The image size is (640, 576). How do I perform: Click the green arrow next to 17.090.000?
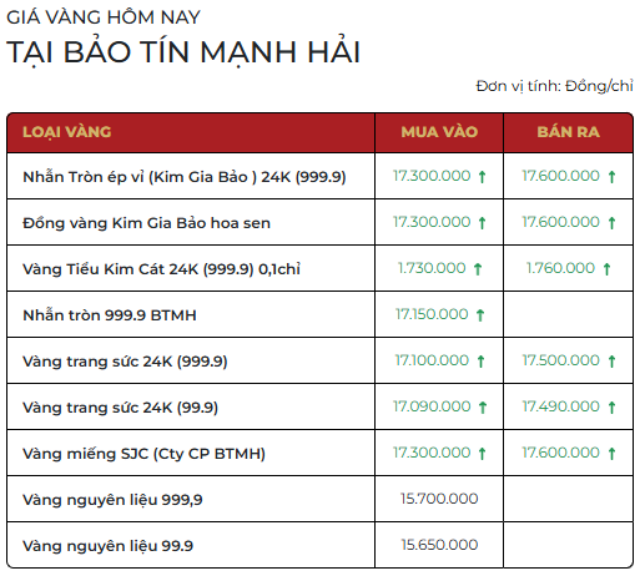482,407
